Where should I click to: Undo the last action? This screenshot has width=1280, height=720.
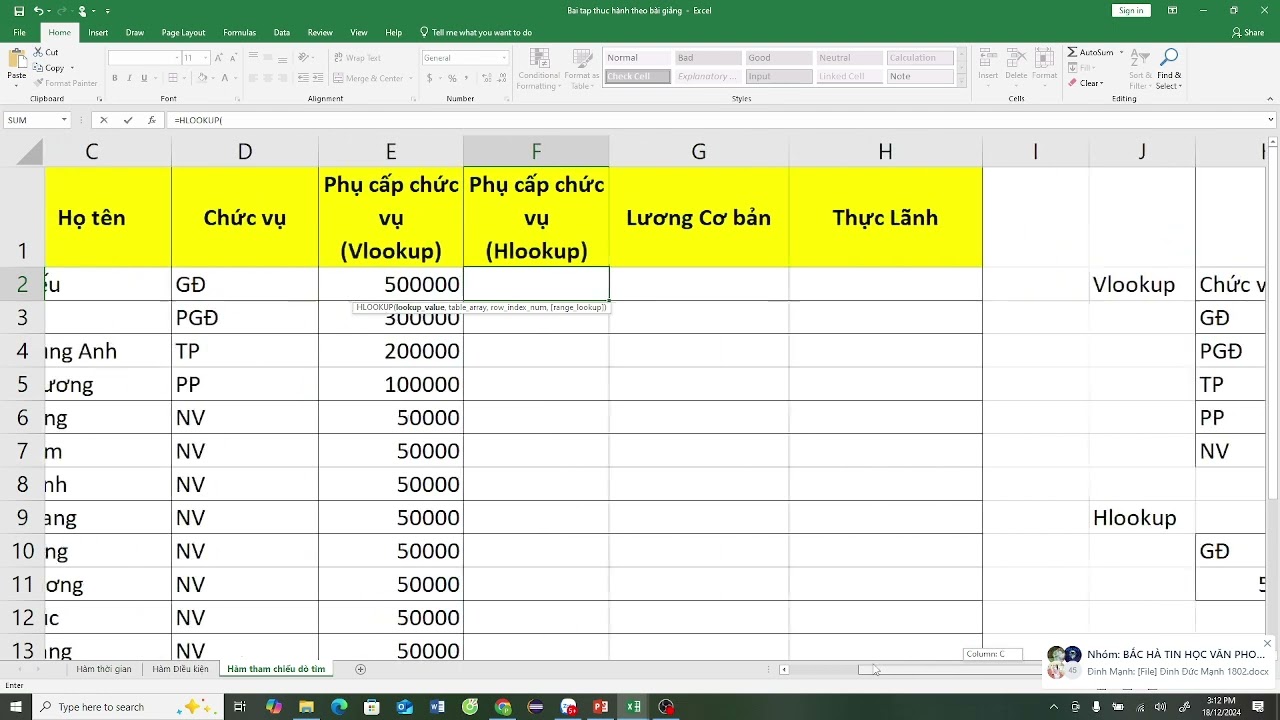pos(38,11)
